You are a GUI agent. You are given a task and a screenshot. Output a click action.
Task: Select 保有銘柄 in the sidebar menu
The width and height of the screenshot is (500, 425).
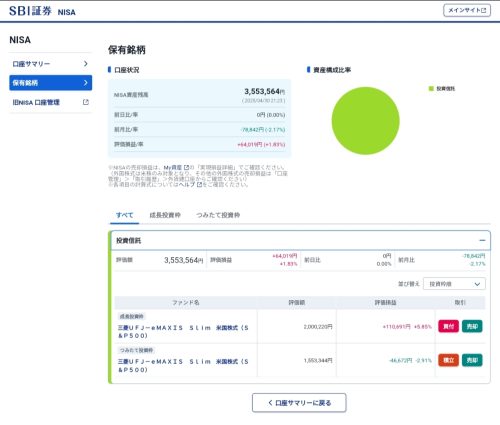click(50, 83)
